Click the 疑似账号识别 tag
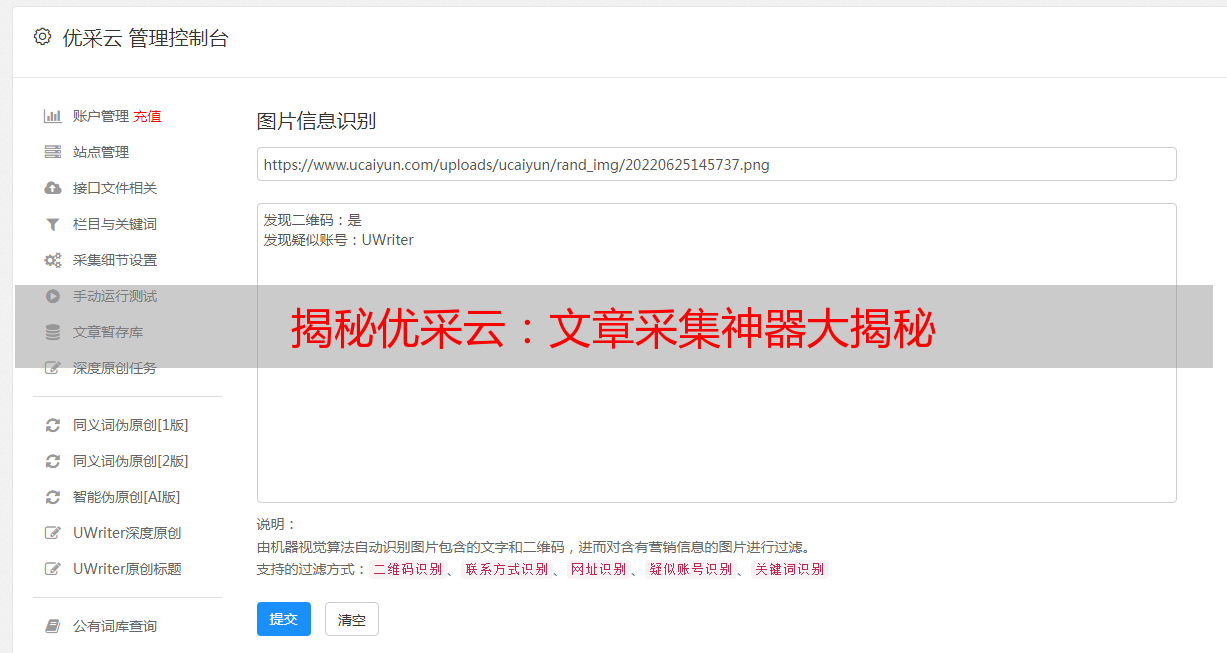 pyautogui.click(x=690, y=569)
